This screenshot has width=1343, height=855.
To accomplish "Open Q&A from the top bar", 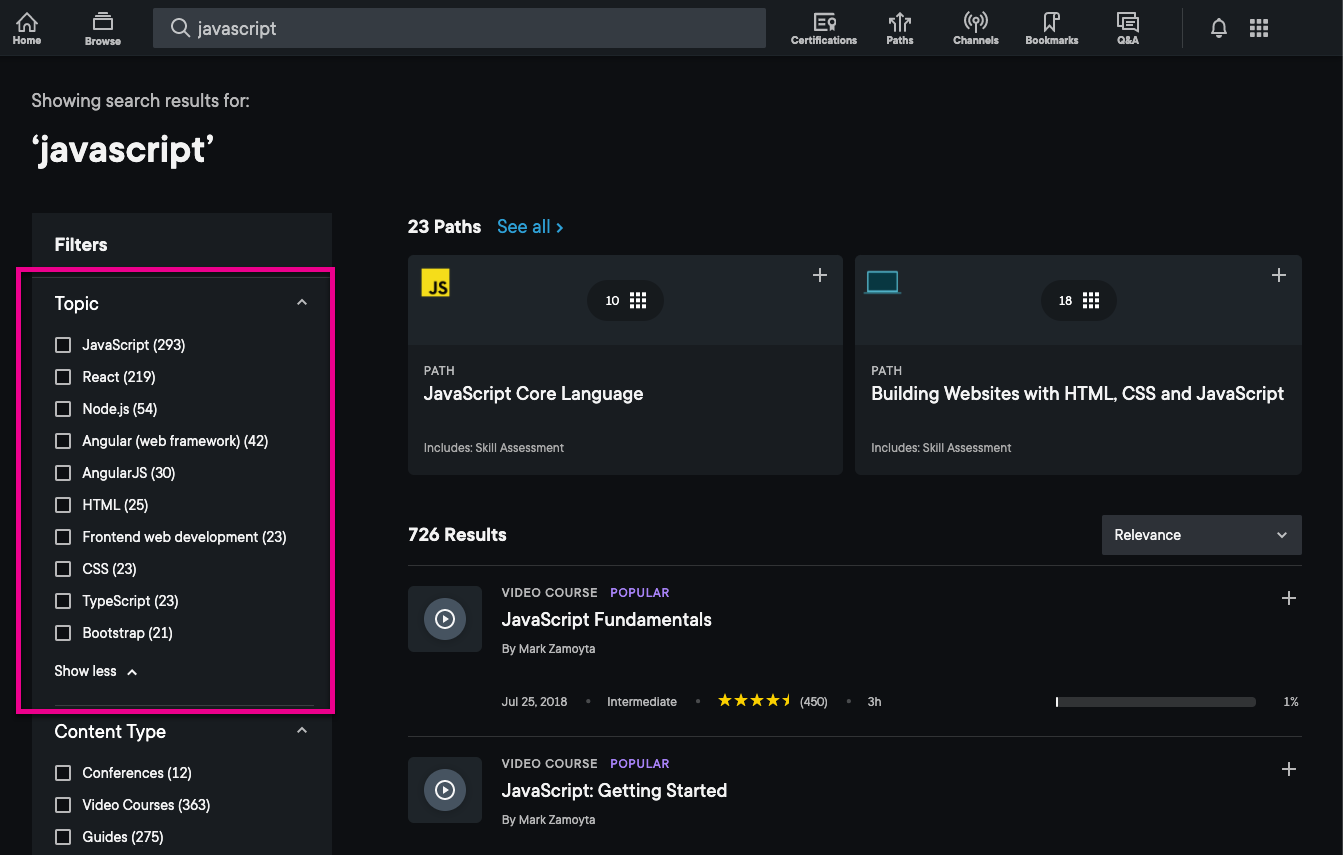I will [1128, 28].
